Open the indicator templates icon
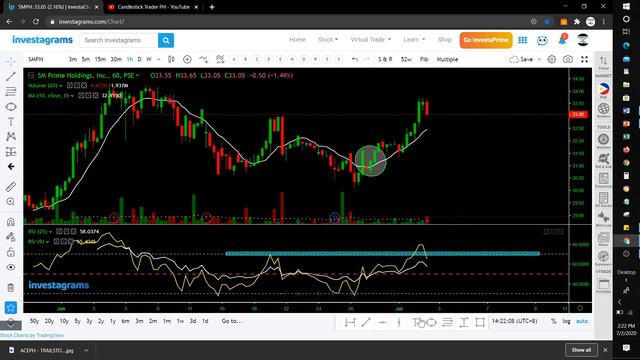The width and height of the screenshot is (640, 360). pyautogui.click(x=220, y=60)
